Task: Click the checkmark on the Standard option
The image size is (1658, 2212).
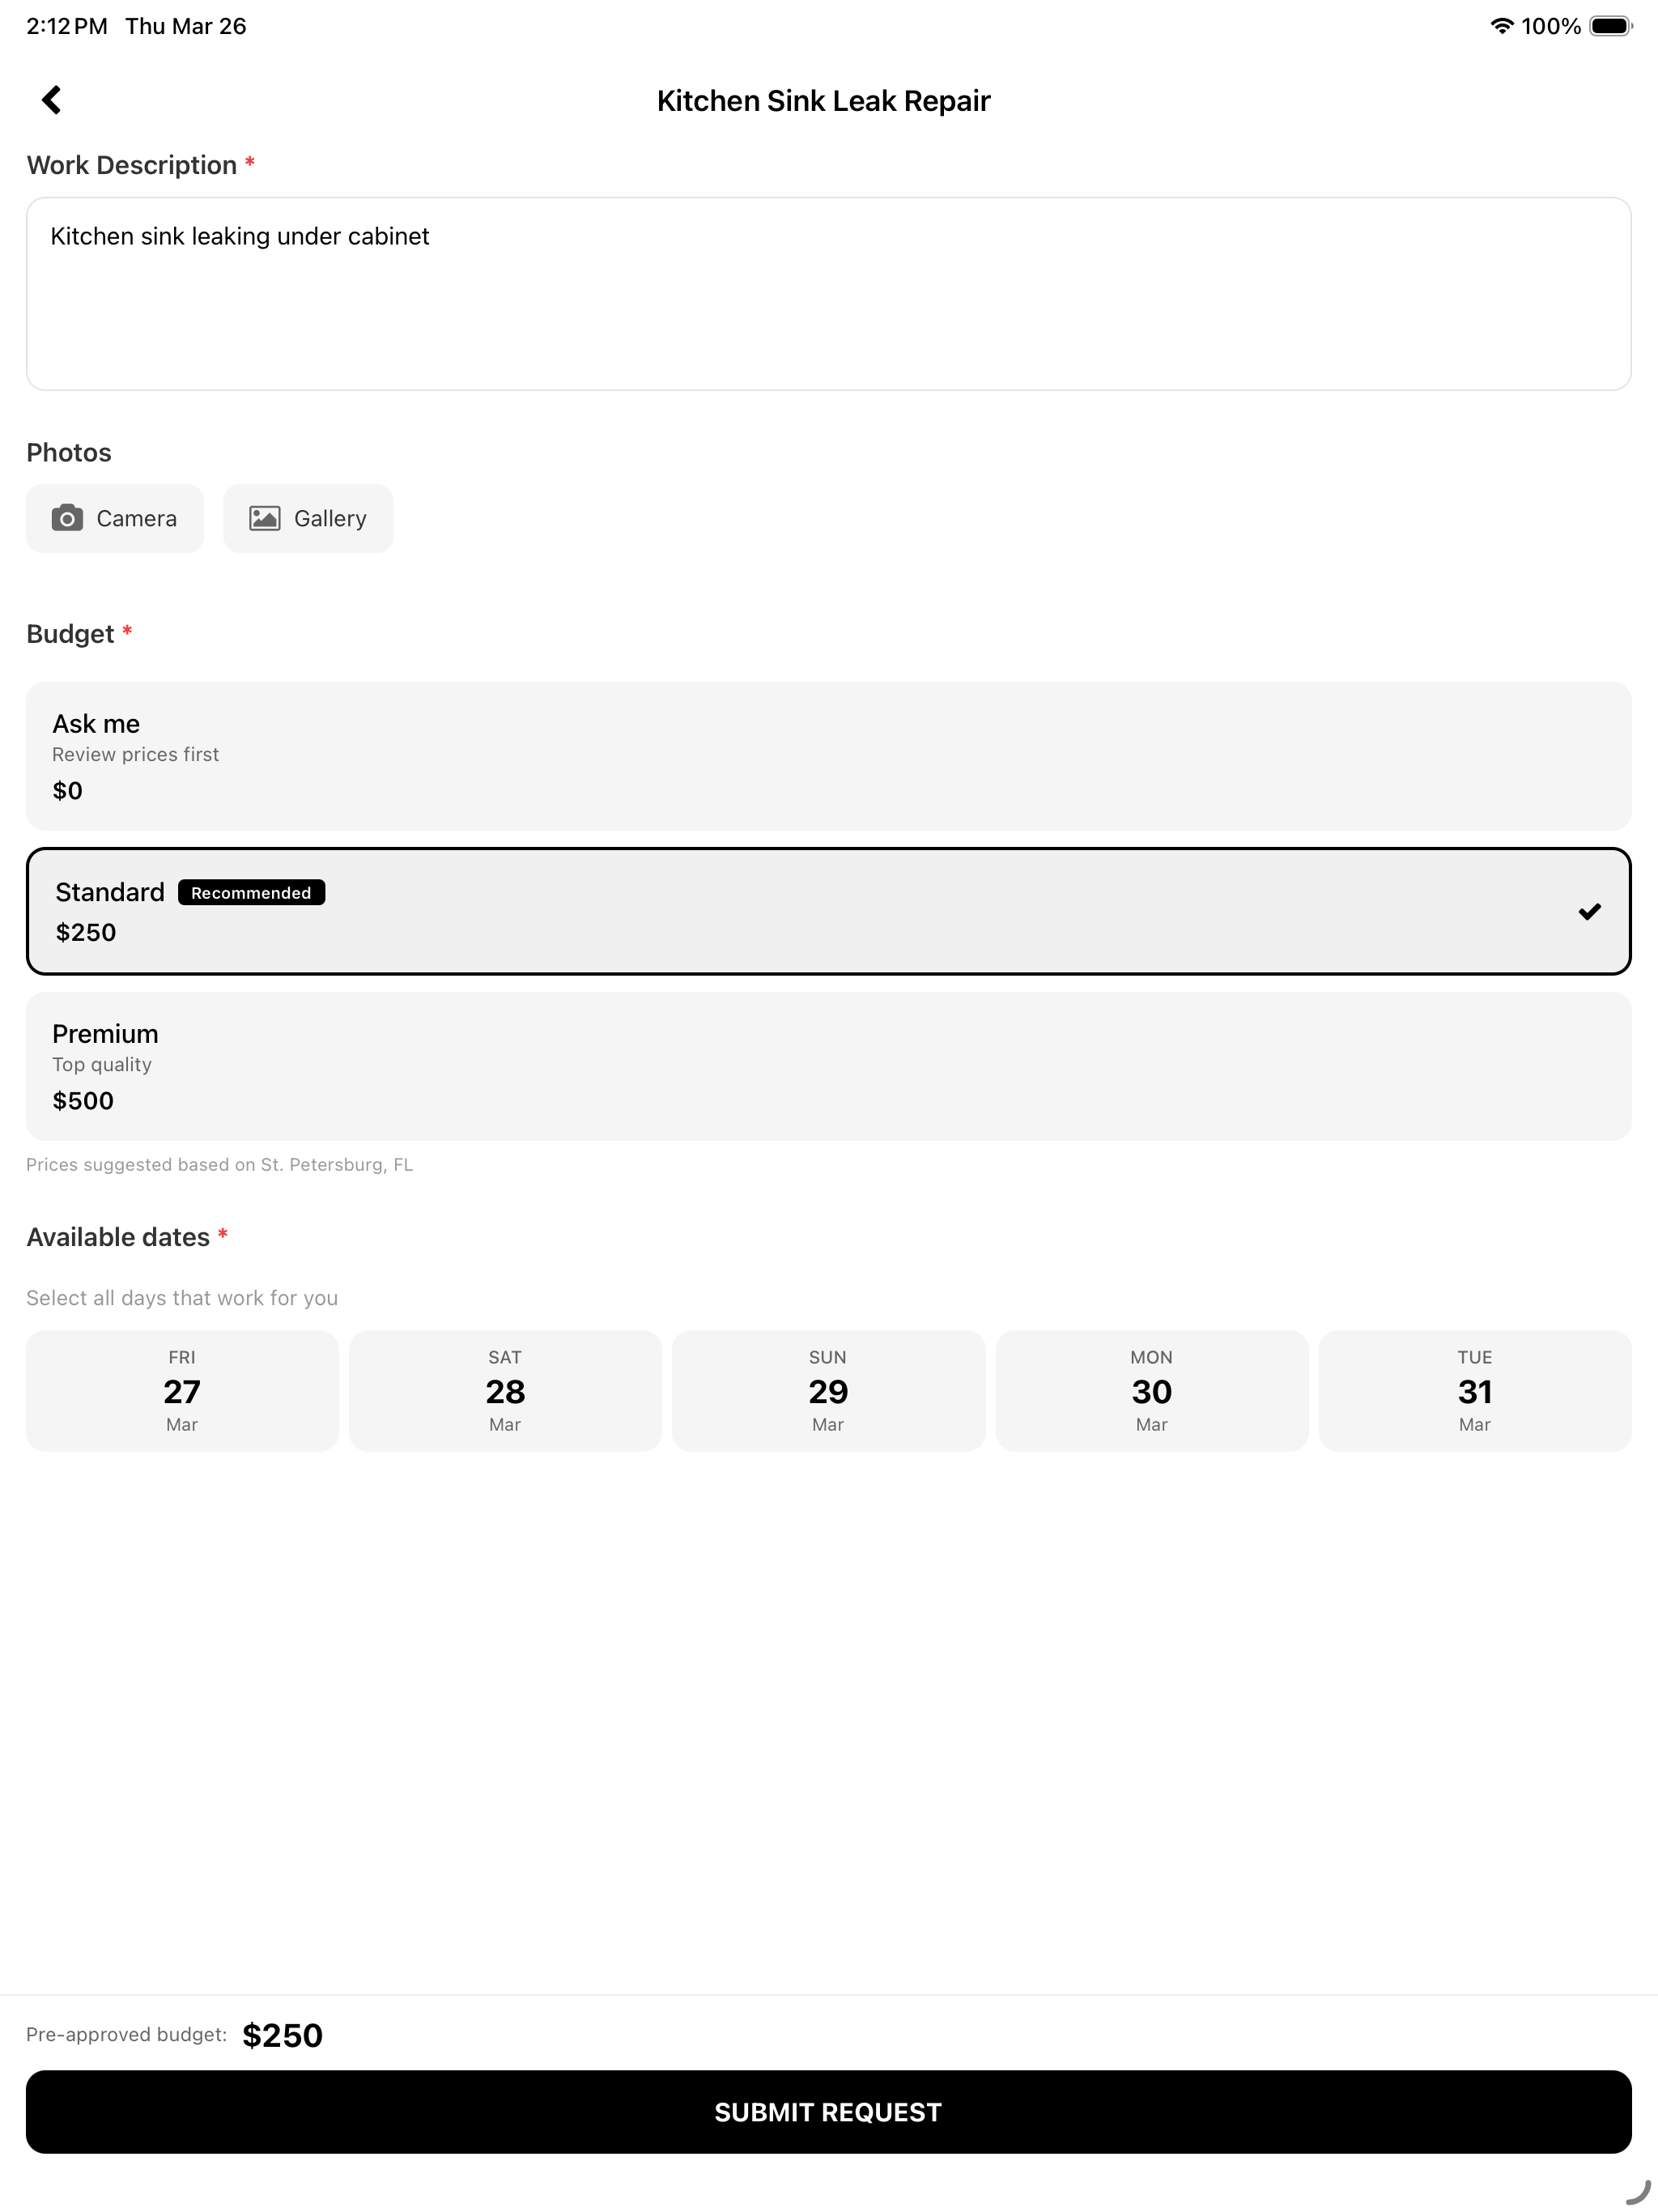Action: coord(1589,911)
